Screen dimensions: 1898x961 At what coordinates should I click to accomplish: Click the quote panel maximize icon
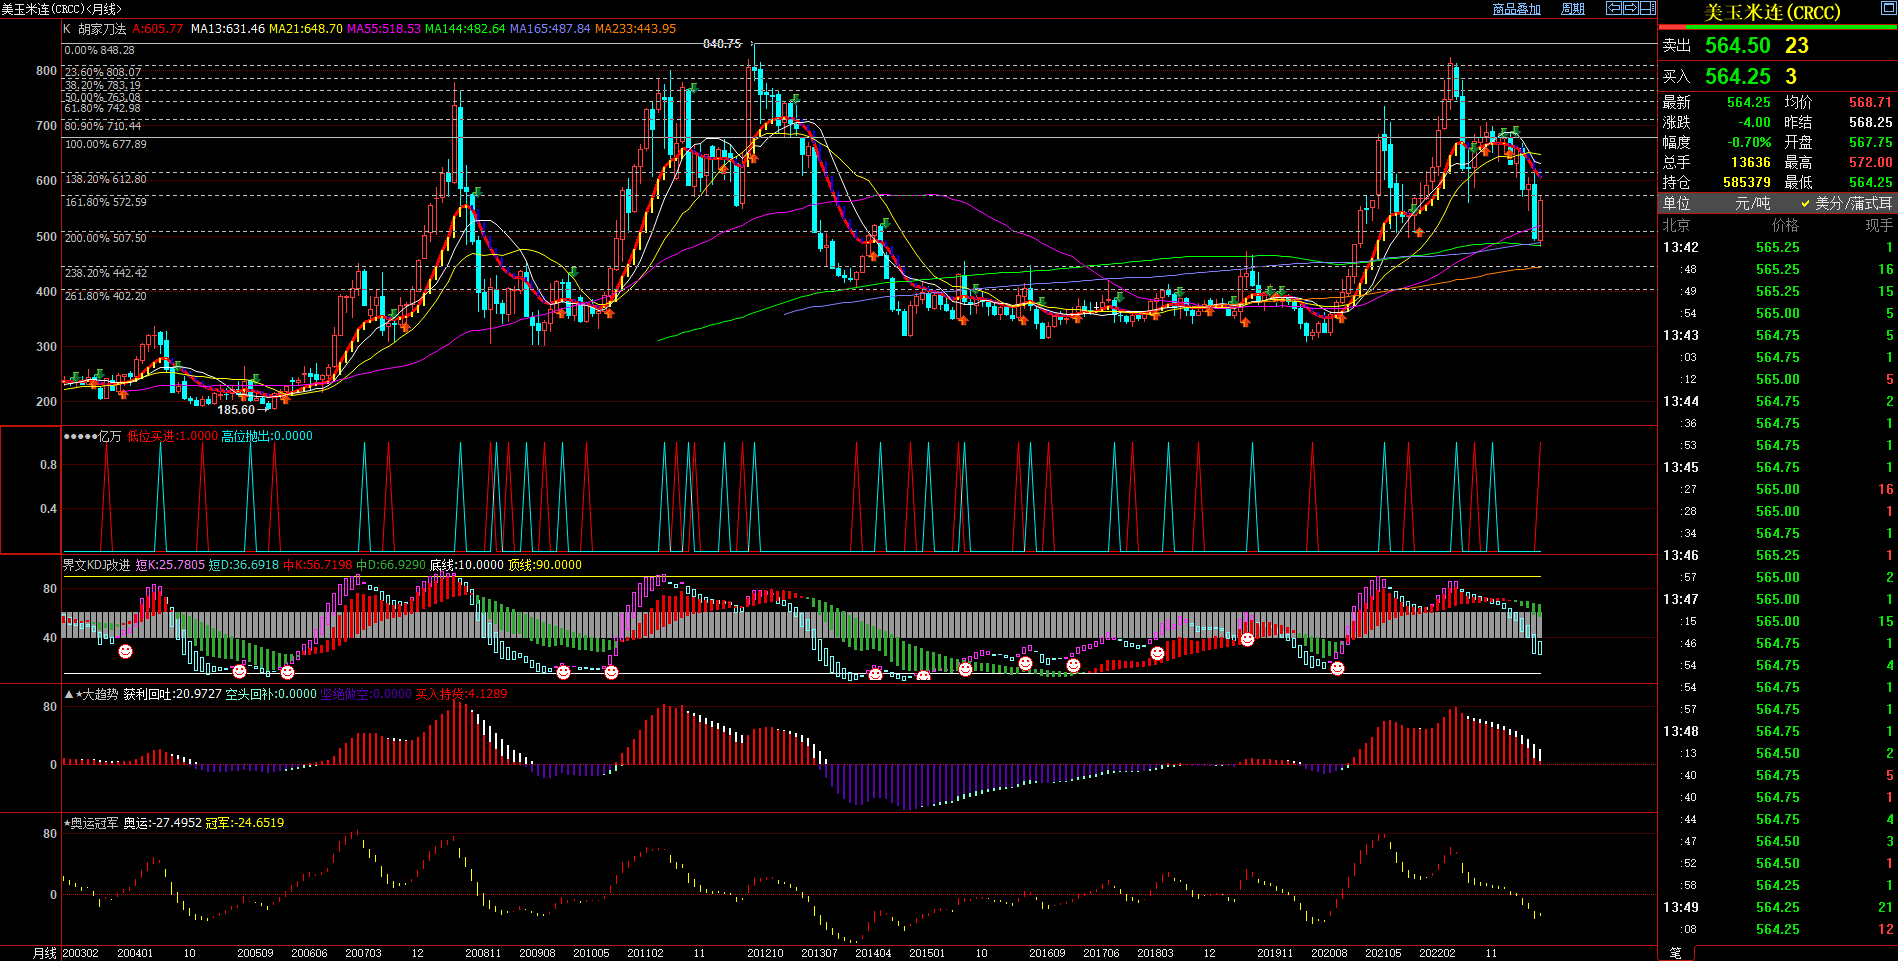coord(1888,8)
